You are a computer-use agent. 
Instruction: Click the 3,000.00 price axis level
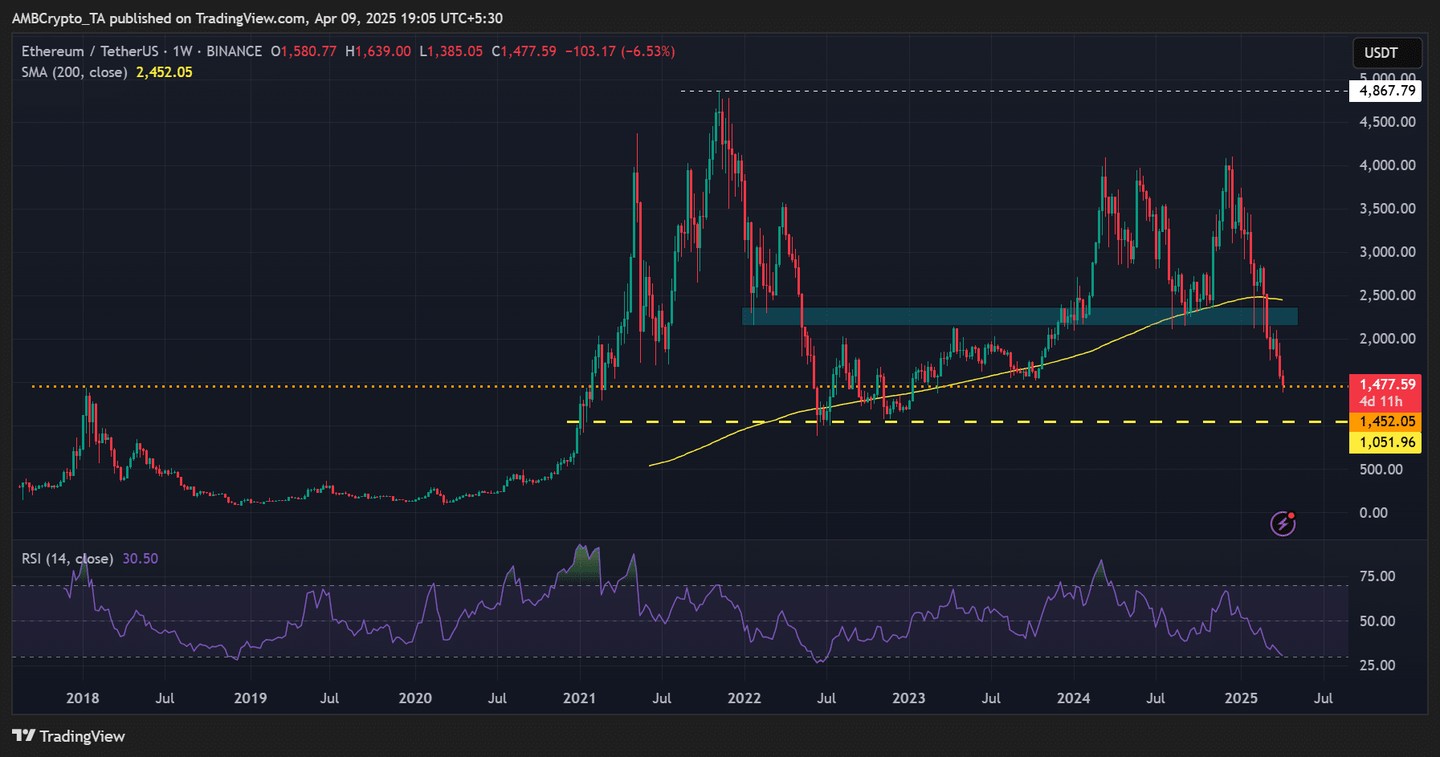[x=1383, y=252]
